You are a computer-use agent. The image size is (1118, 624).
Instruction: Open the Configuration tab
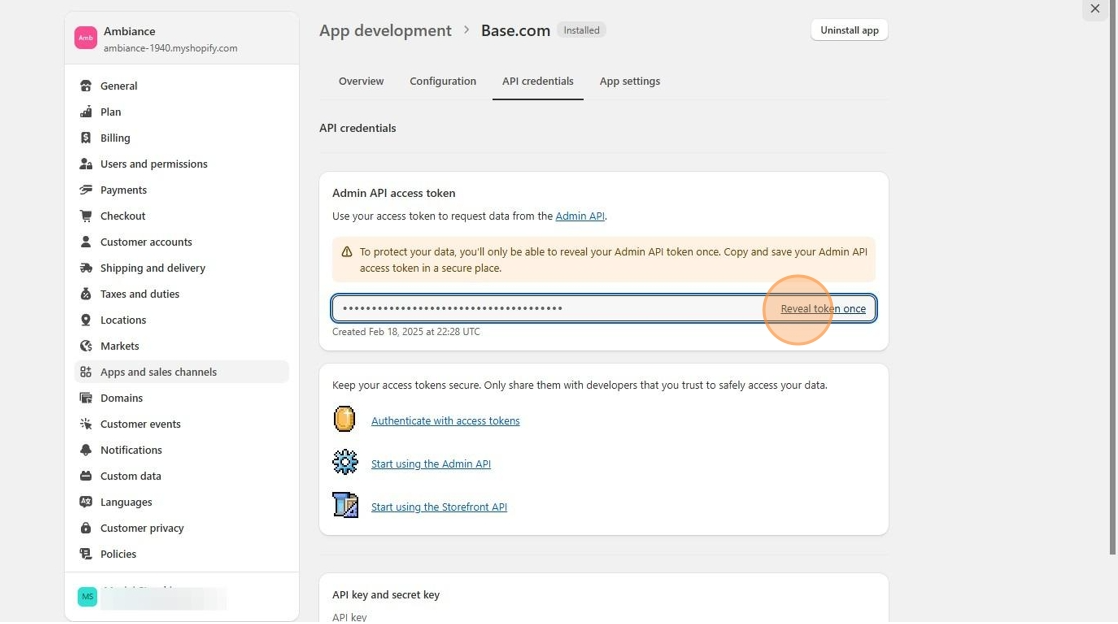point(443,81)
